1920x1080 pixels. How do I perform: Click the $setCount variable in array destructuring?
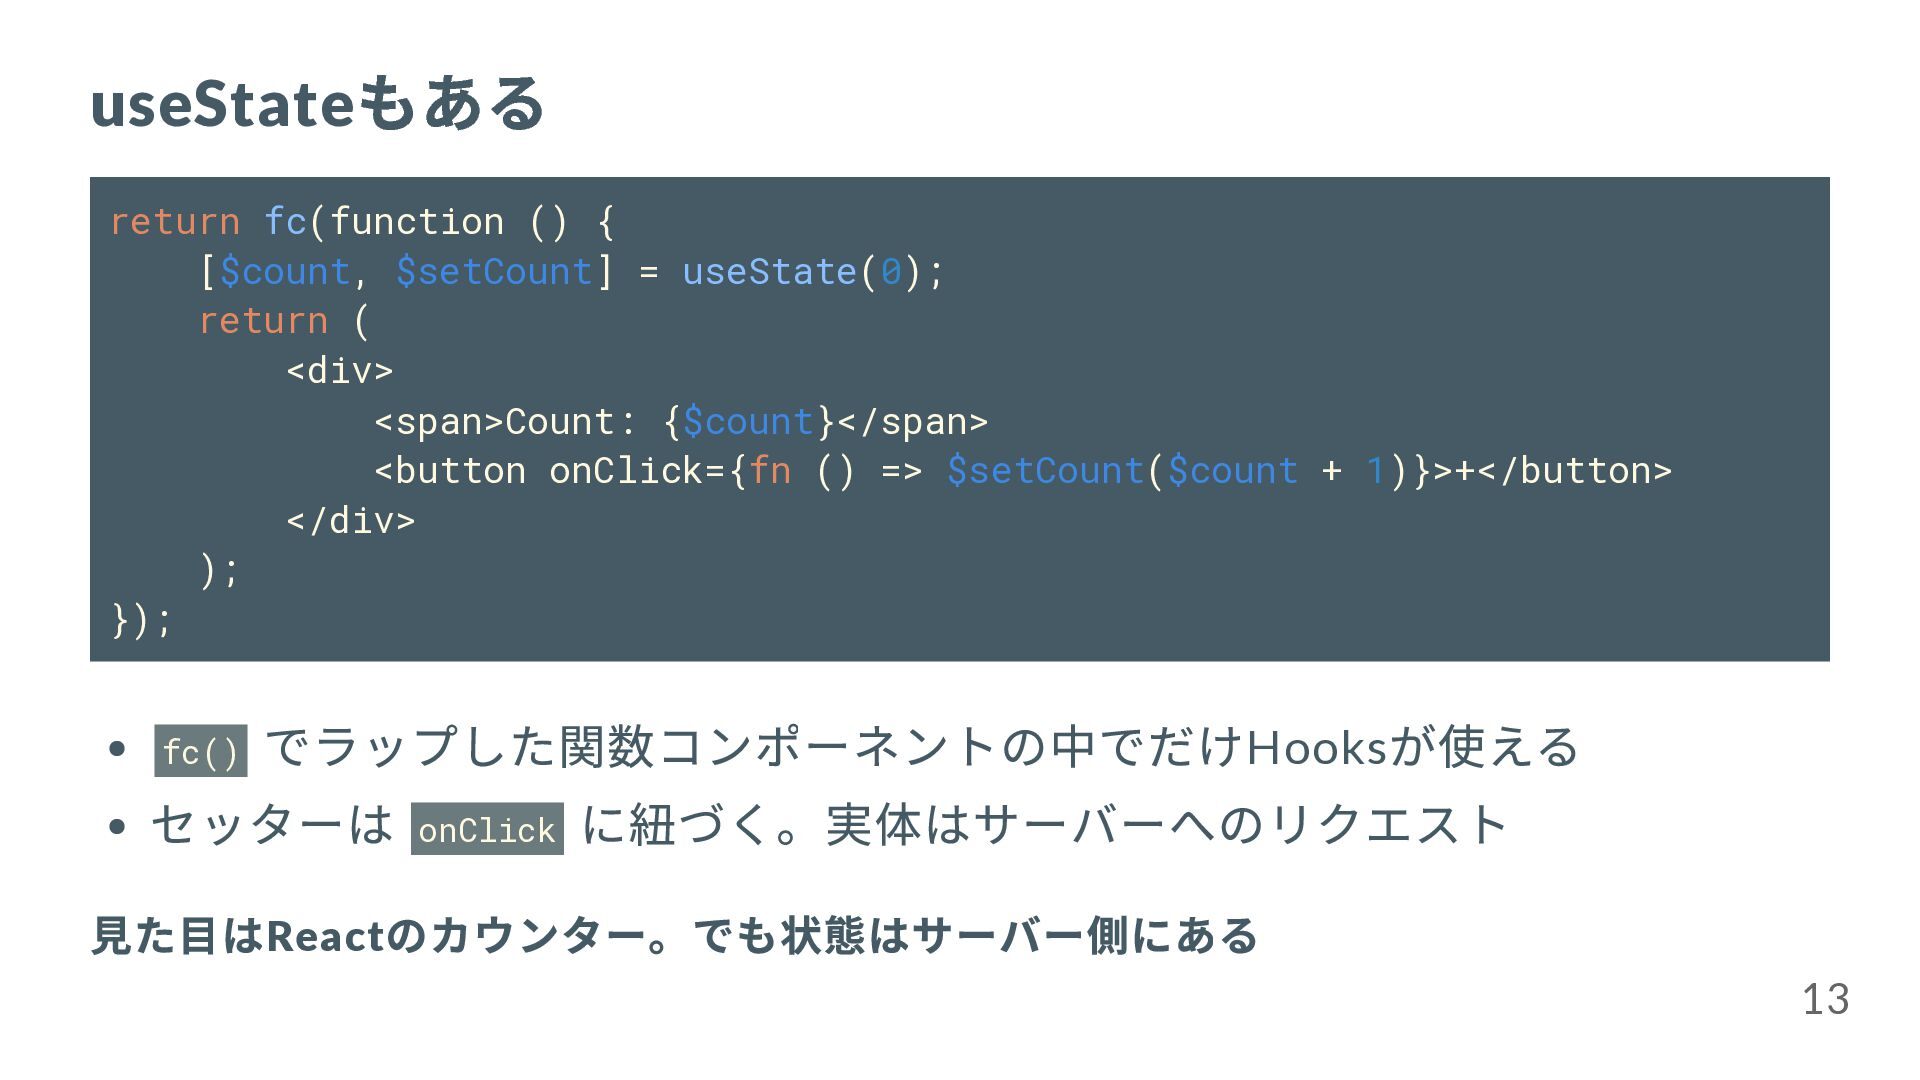[495, 271]
